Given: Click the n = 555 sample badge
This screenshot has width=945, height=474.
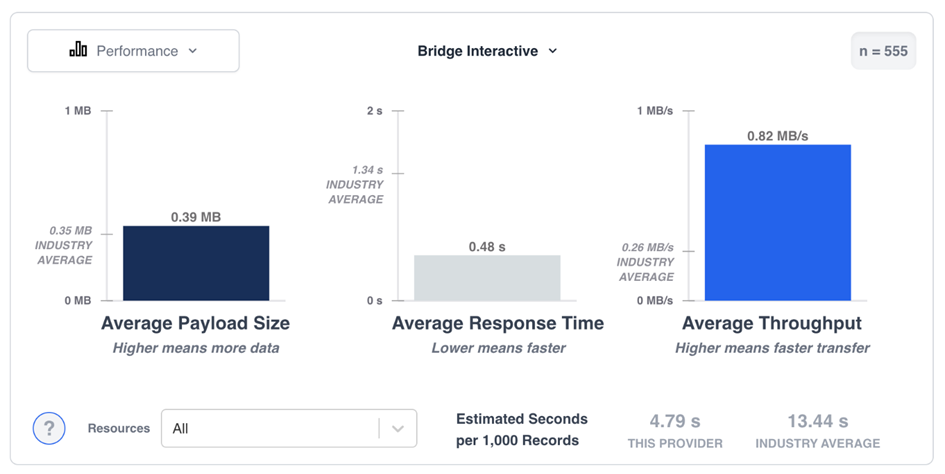Looking at the screenshot, I should [x=884, y=51].
